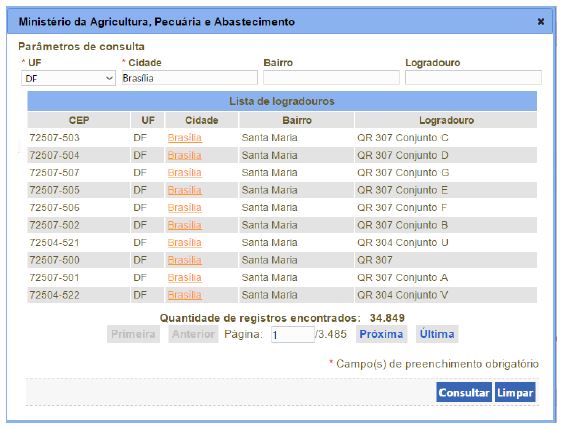Image resolution: width=563 pixels, height=429 pixels.
Task: Open the UF dropdown showing DF
Action: (68, 78)
